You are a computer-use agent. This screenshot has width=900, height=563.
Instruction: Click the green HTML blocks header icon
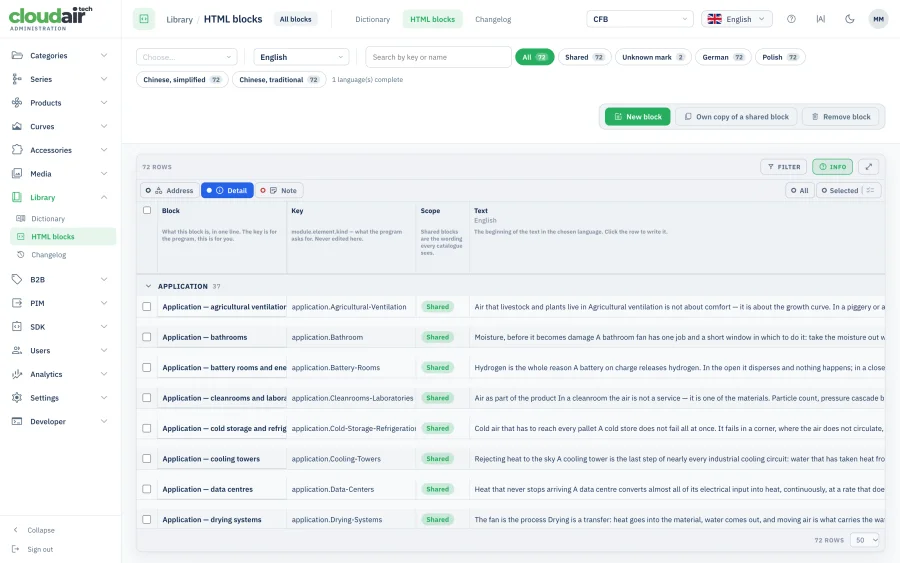click(x=144, y=19)
